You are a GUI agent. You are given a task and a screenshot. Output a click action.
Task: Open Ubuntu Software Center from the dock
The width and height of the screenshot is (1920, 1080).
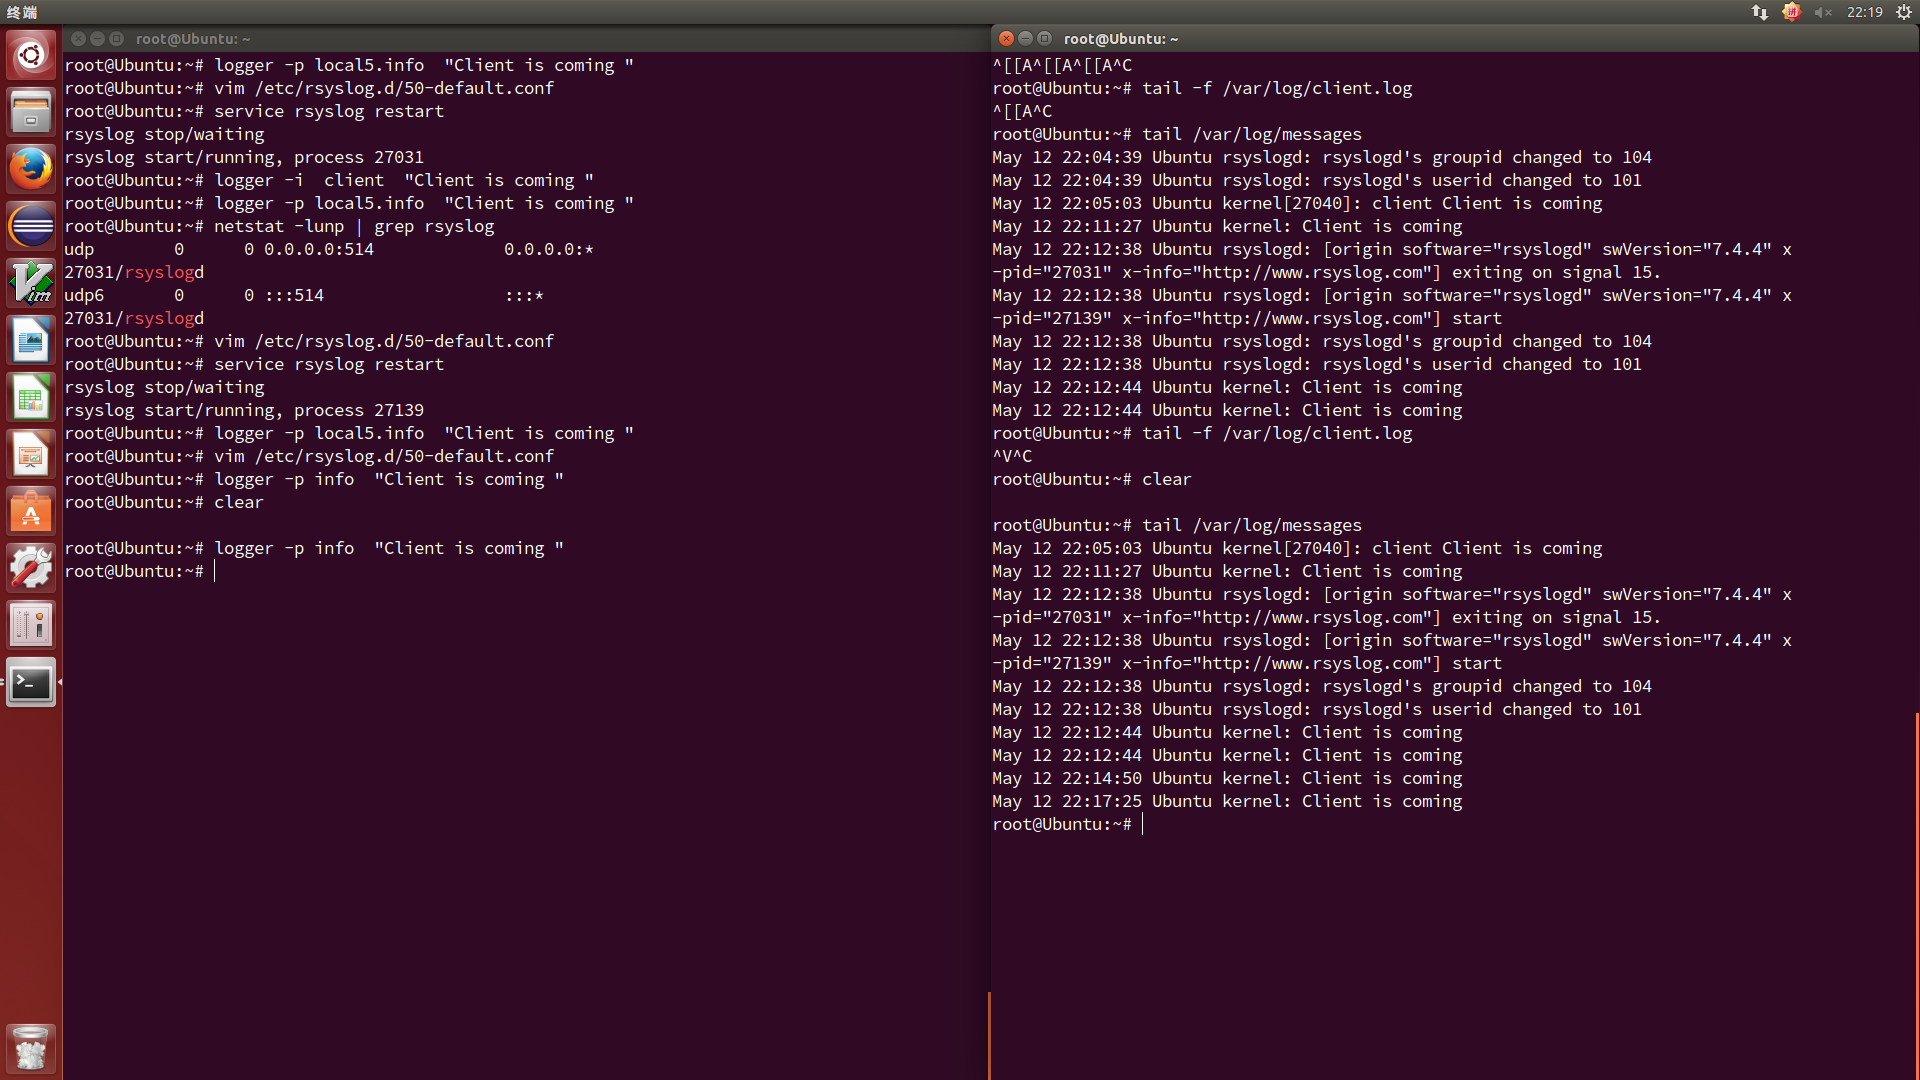(x=31, y=511)
